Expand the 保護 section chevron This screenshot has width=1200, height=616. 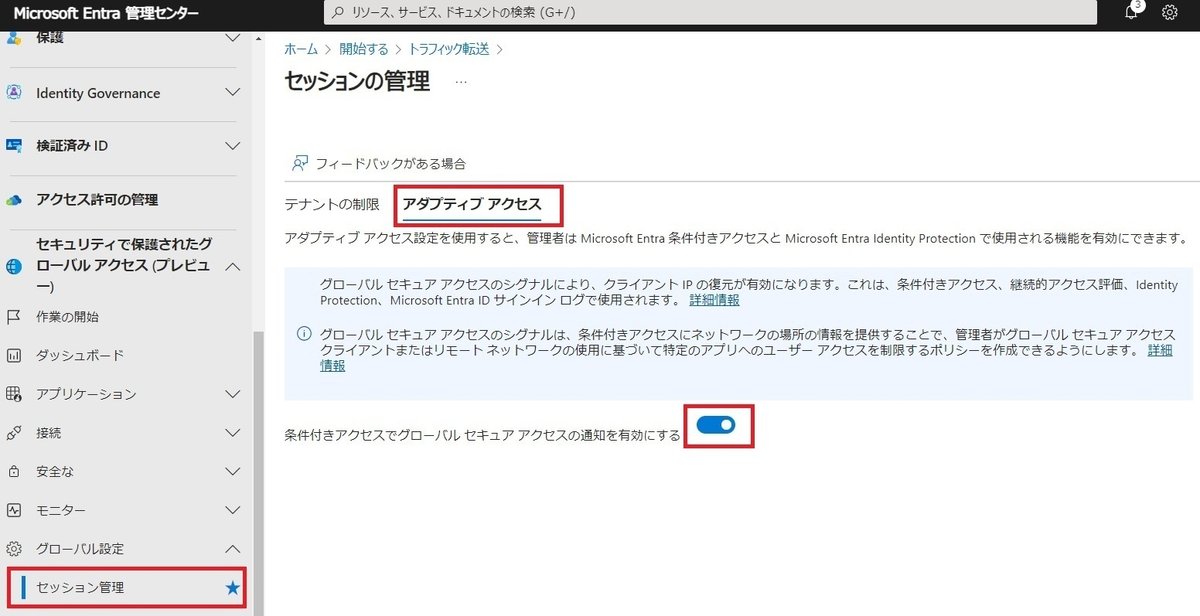click(232, 38)
